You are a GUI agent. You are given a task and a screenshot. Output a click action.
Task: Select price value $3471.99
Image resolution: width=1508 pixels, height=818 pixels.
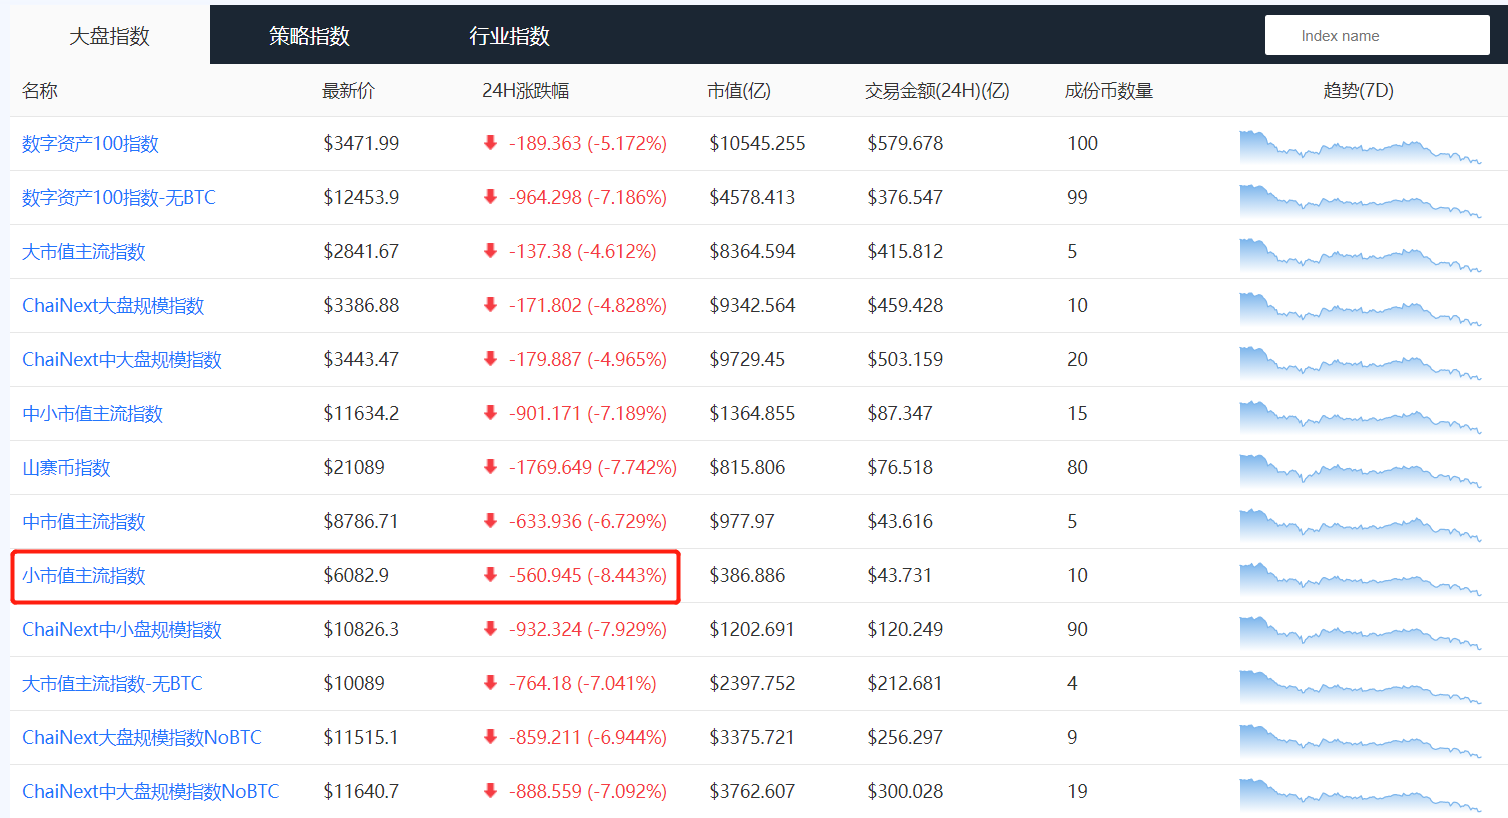point(361,143)
